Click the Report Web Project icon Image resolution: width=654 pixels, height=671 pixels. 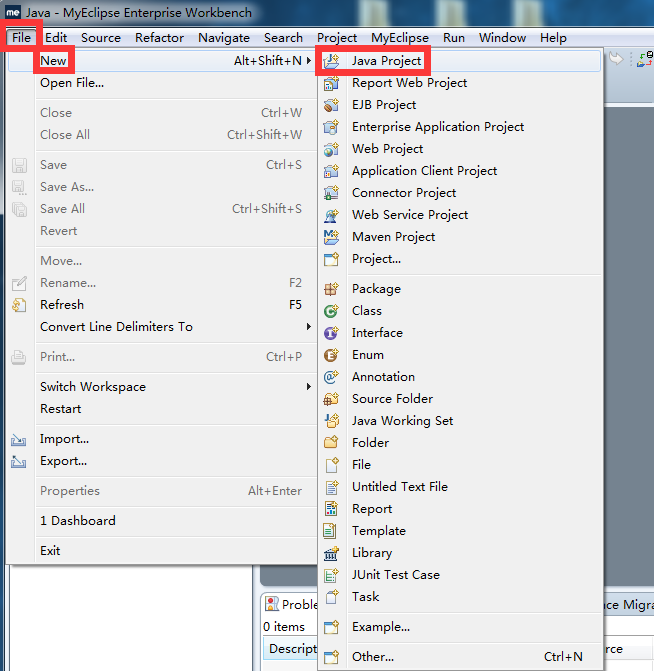click(331, 83)
